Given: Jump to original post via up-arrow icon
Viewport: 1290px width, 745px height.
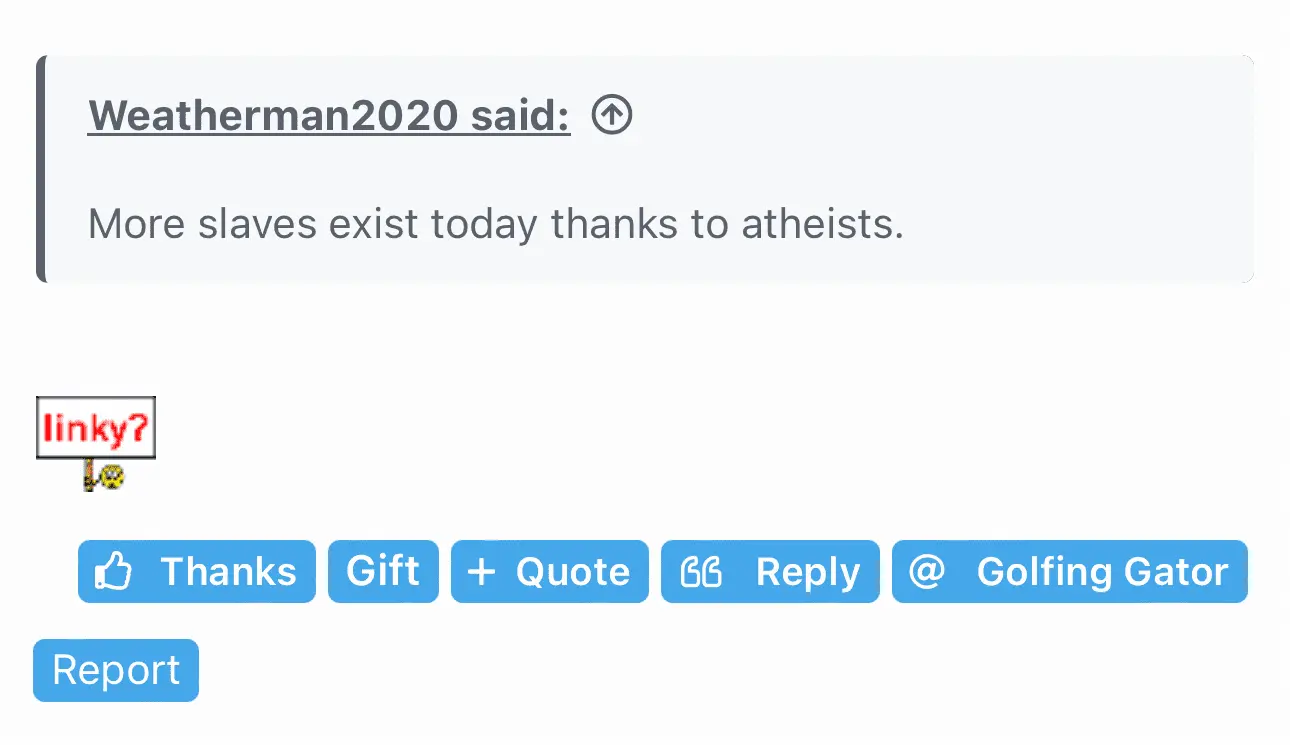Looking at the screenshot, I should [612, 116].
